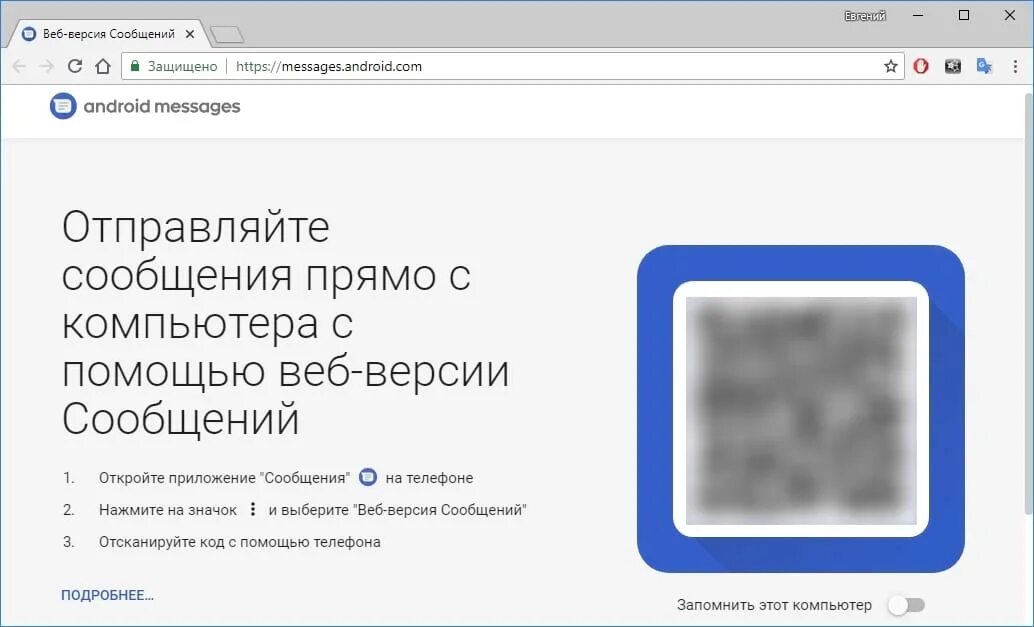Minimize the browser window
1034x627 pixels.
tap(918, 15)
